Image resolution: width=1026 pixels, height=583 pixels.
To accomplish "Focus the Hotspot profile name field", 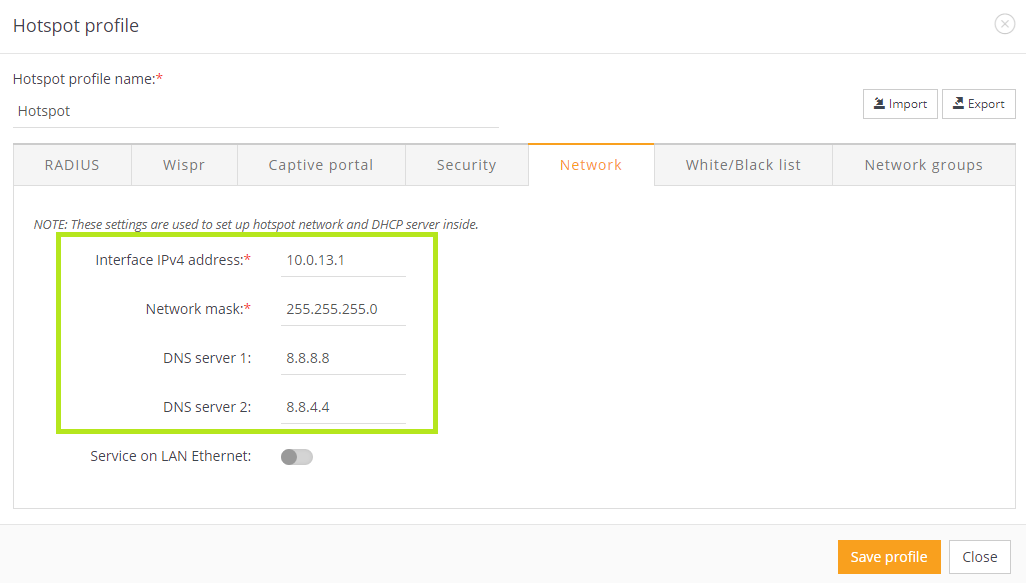I will click(x=255, y=111).
